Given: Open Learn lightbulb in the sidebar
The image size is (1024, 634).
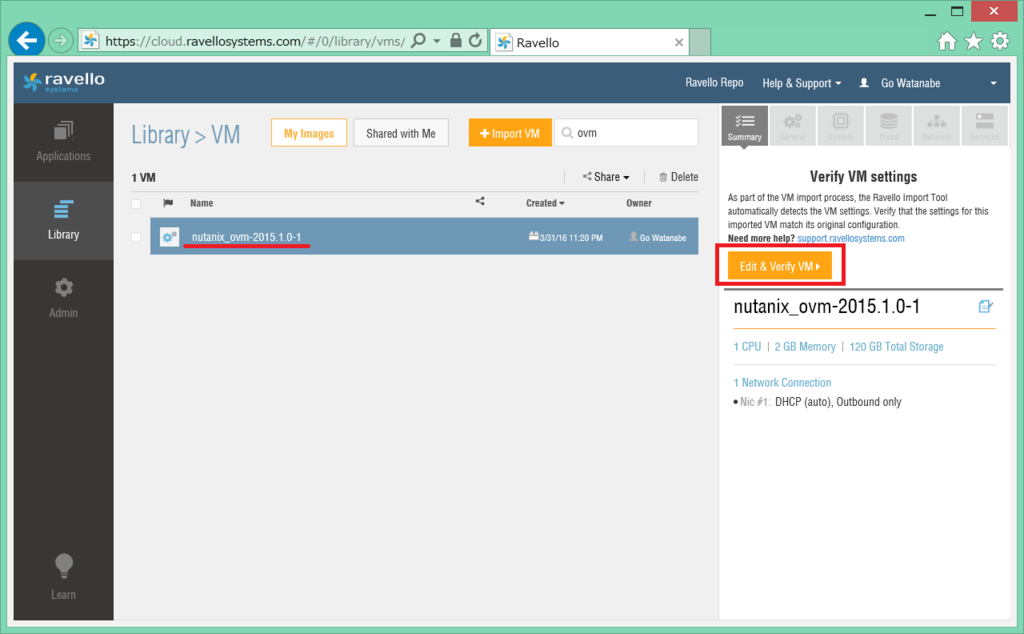Looking at the screenshot, I should click(63, 577).
